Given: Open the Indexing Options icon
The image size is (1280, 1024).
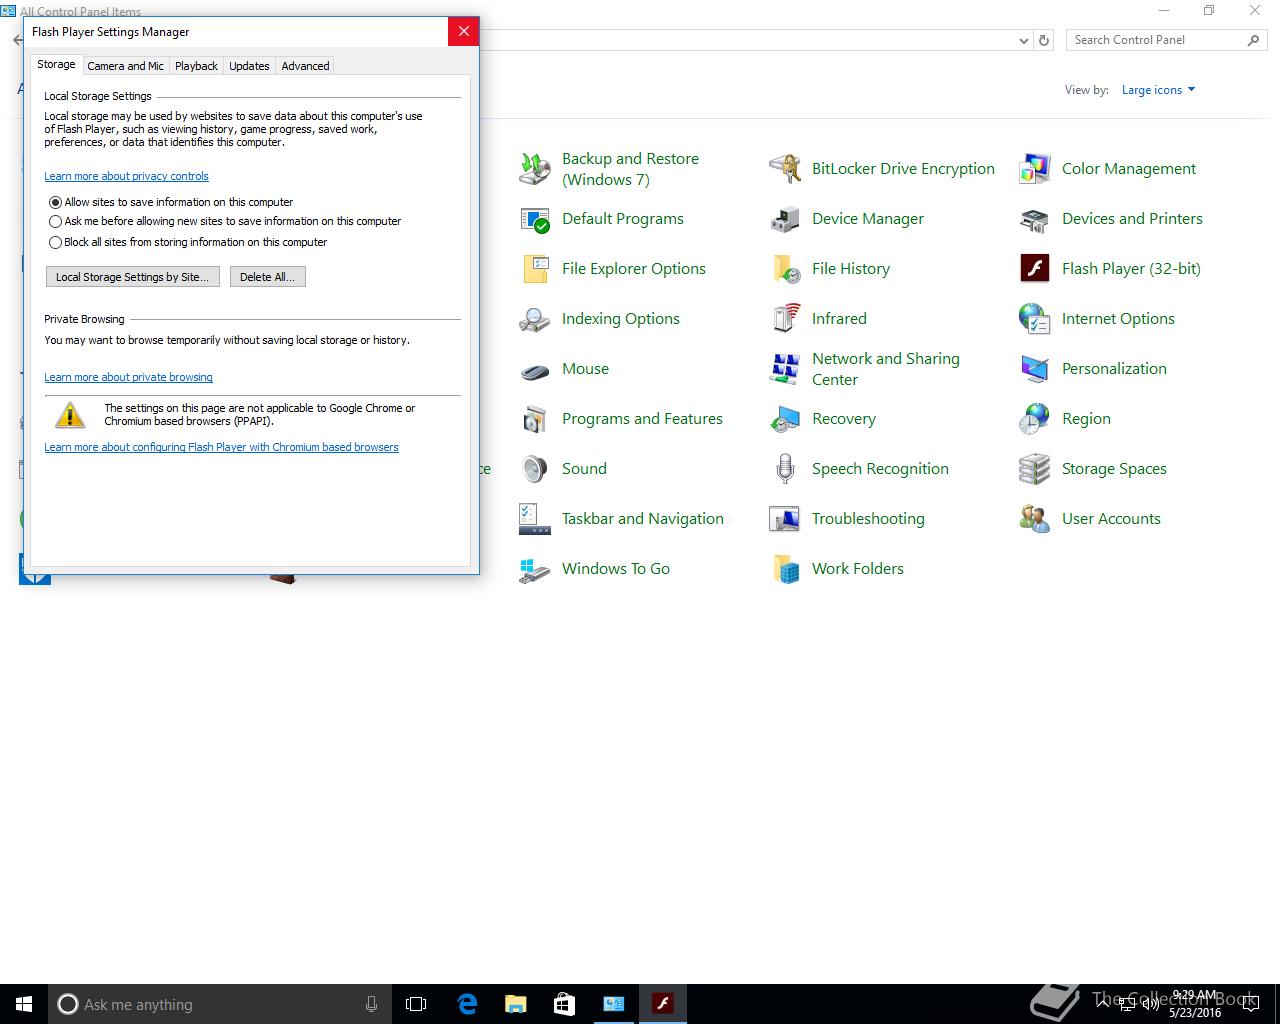Looking at the screenshot, I should point(535,319).
